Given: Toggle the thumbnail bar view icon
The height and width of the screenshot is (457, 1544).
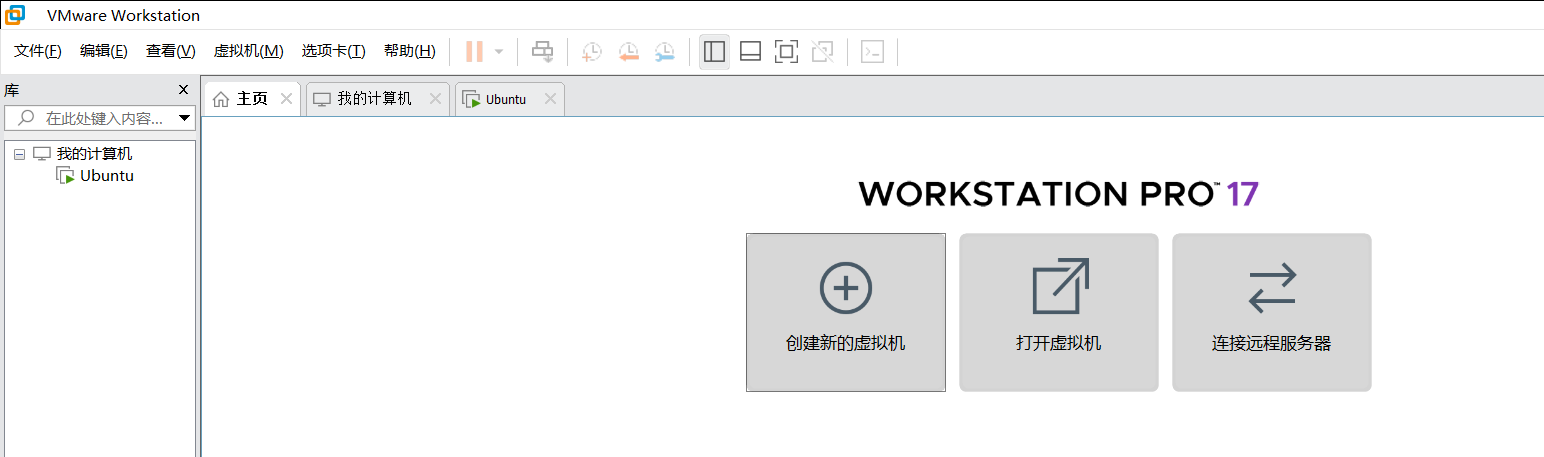Looking at the screenshot, I should (x=750, y=51).
